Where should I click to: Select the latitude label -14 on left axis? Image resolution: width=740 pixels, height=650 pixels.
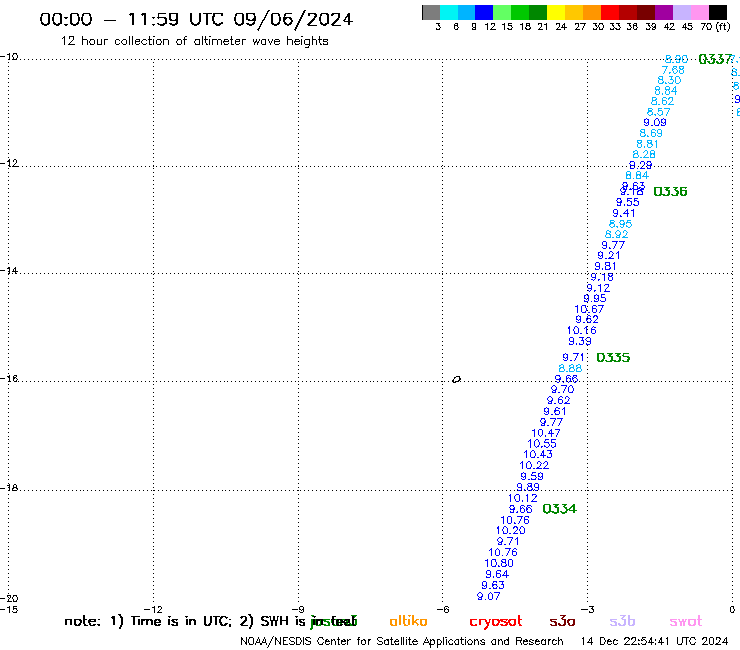[9, 271]
